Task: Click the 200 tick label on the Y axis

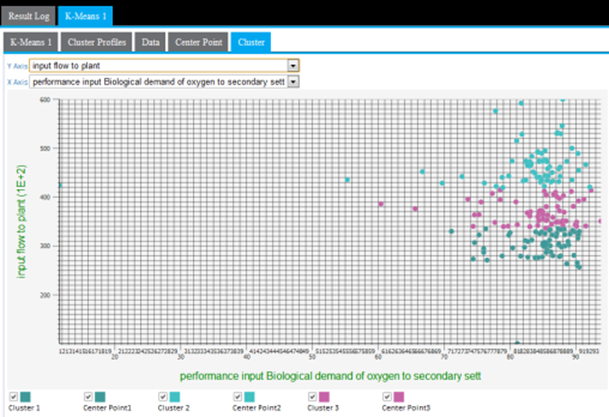Action: [45, 295]
